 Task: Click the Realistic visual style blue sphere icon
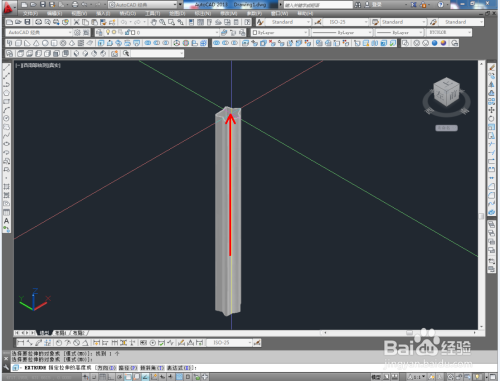point(434,43)
